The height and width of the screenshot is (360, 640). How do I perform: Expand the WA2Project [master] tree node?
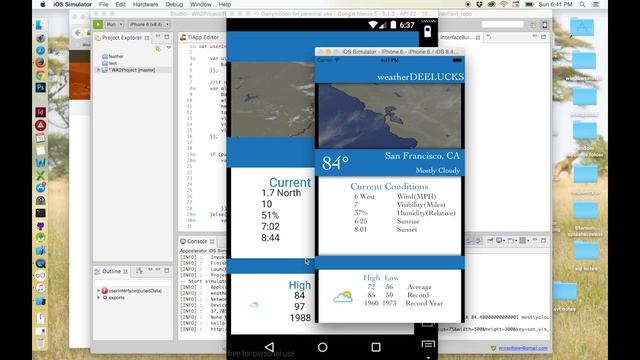coord(98,70)
